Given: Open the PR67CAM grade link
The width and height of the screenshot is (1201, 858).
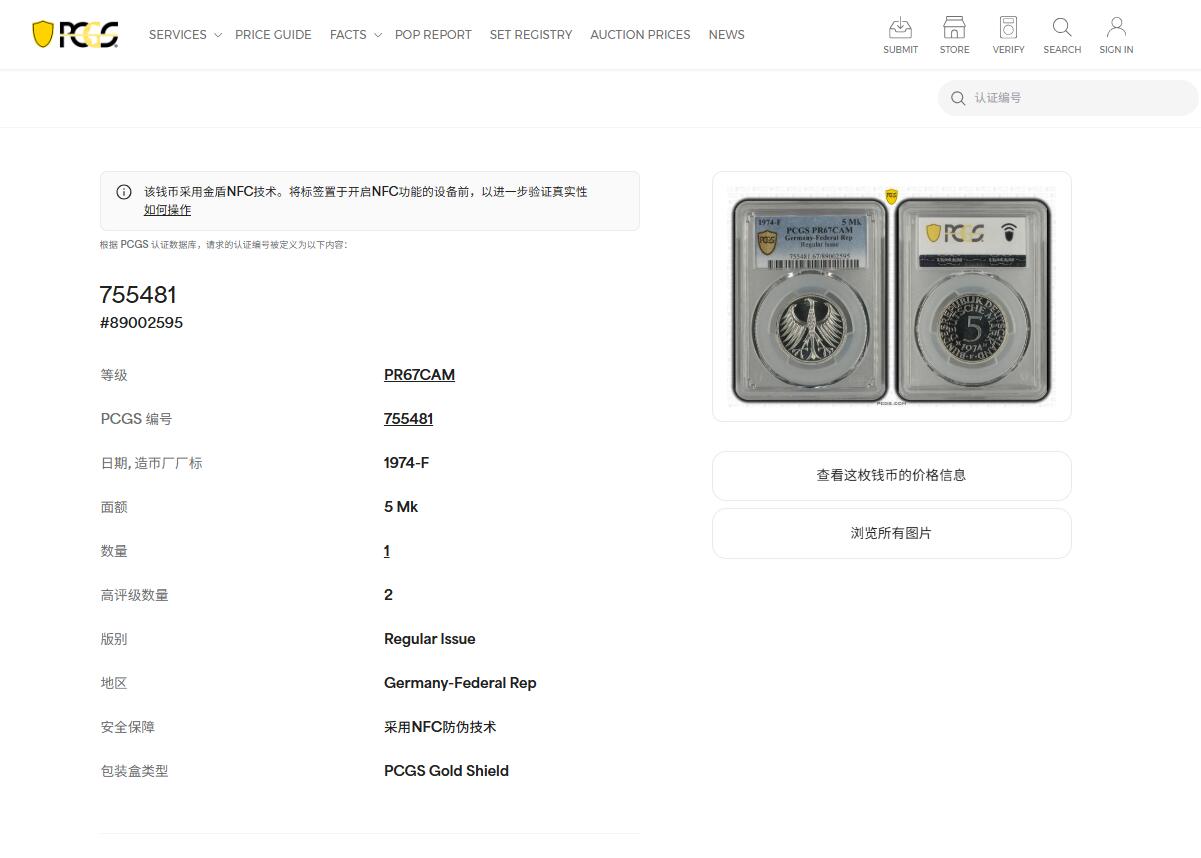Looking at the screenshot, I should click(419, 374).
